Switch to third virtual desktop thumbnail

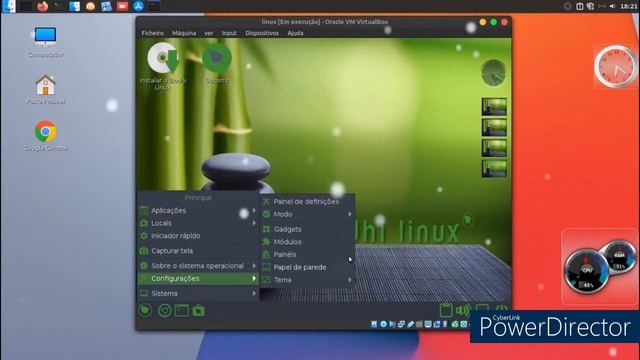click(x=494, y=148)
